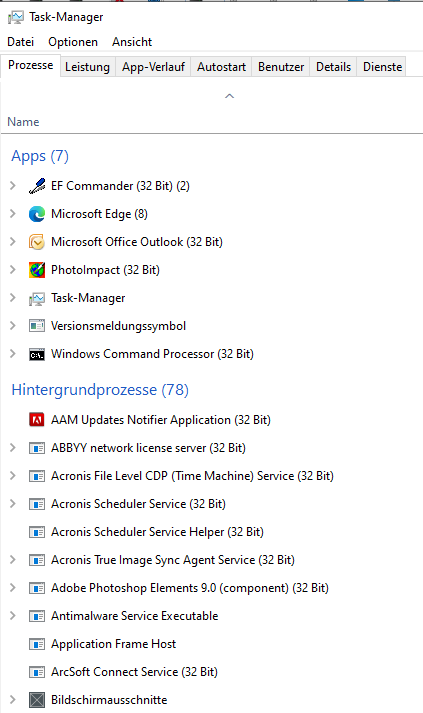Open the Ansicht menu

tap(132, 42)
